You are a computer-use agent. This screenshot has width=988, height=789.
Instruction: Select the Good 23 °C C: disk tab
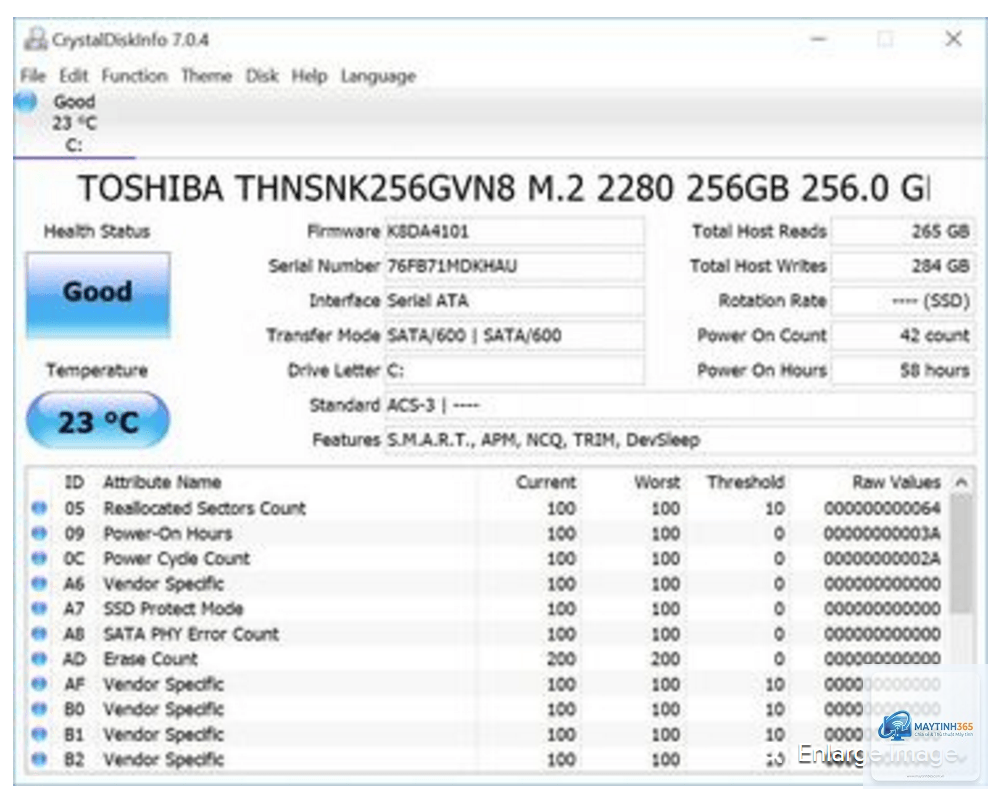point(74,124)
